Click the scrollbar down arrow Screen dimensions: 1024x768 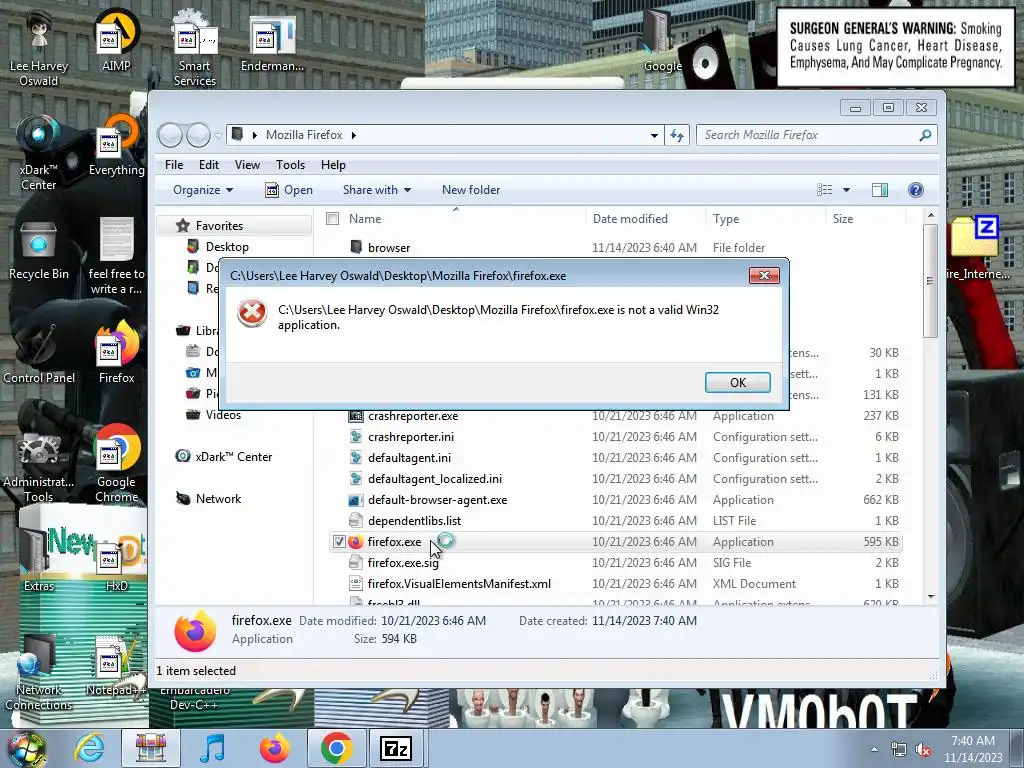pos(931,597)
